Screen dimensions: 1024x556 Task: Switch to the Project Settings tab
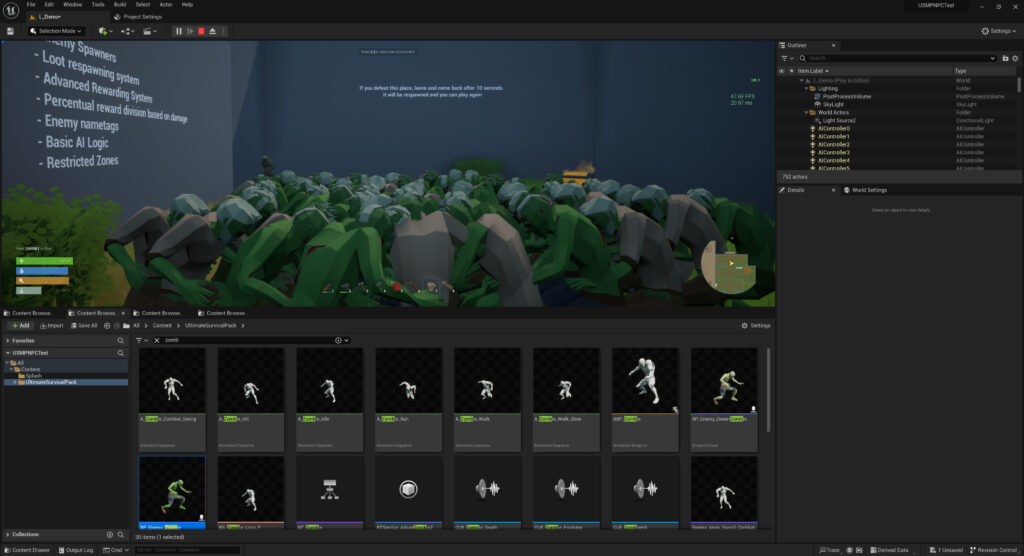[138, 17]
